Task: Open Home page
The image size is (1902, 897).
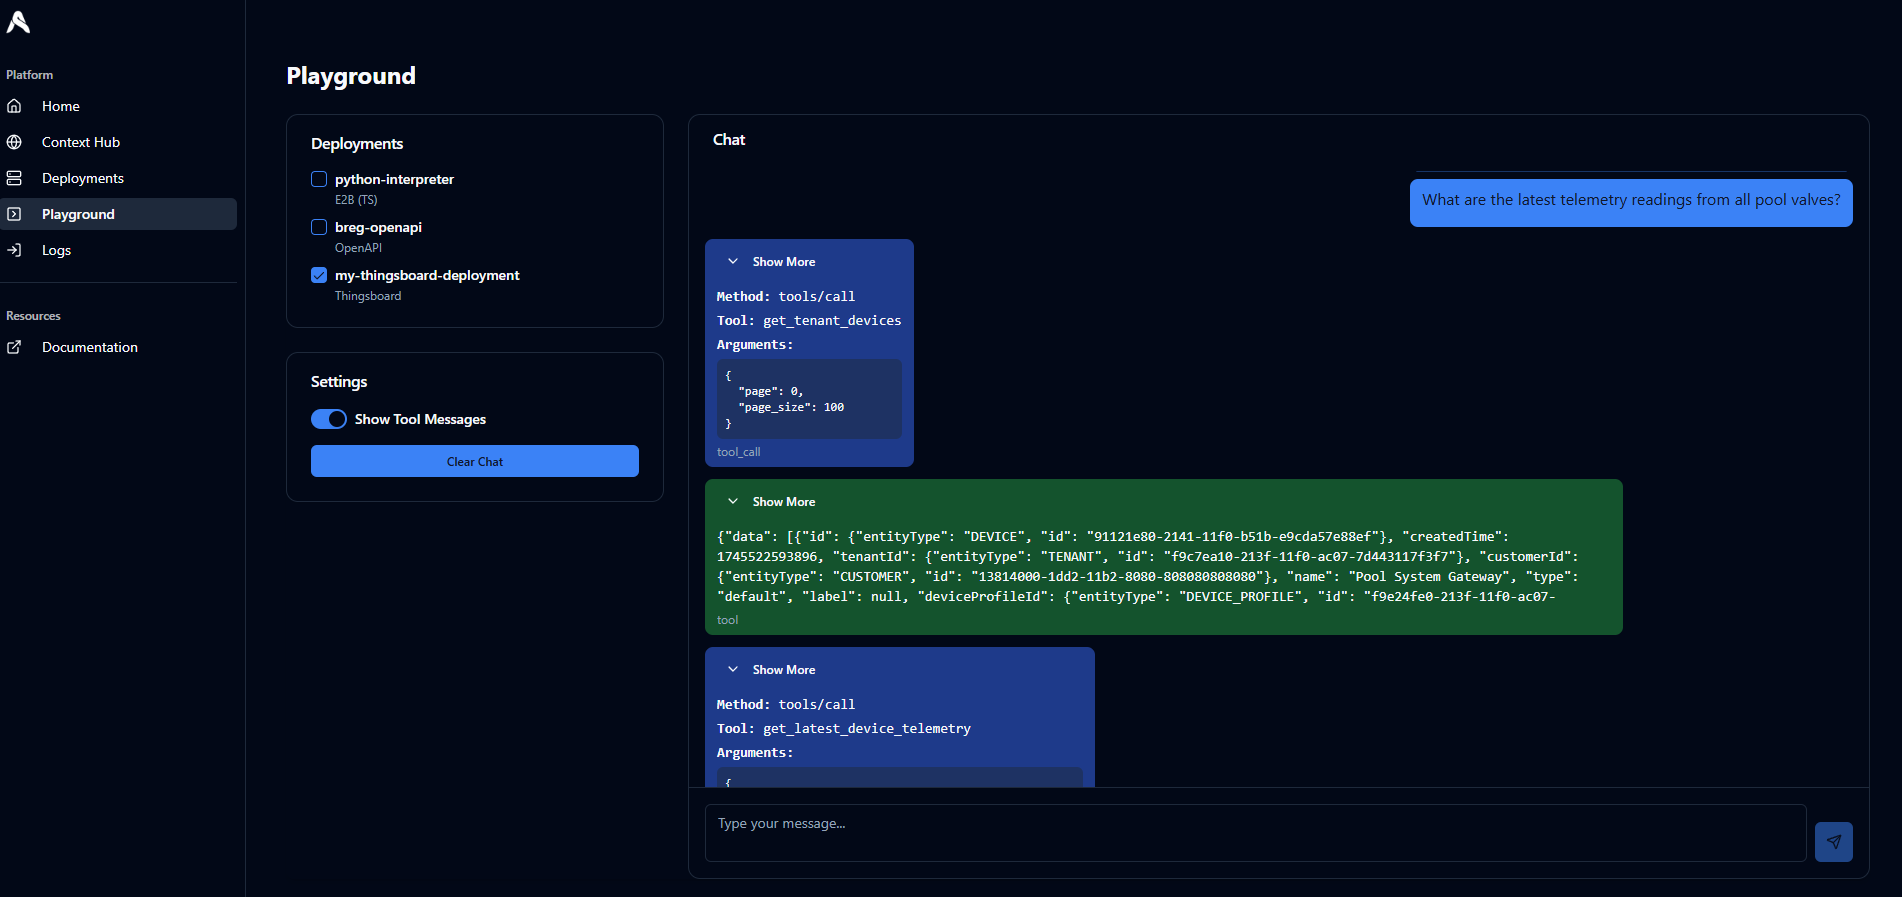Action: 118,106
